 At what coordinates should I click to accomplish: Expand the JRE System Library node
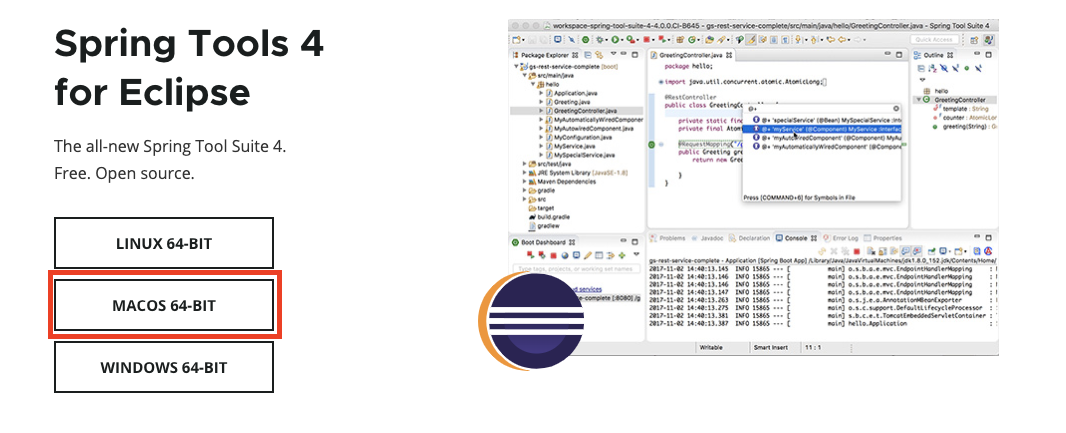click(525, 173)
